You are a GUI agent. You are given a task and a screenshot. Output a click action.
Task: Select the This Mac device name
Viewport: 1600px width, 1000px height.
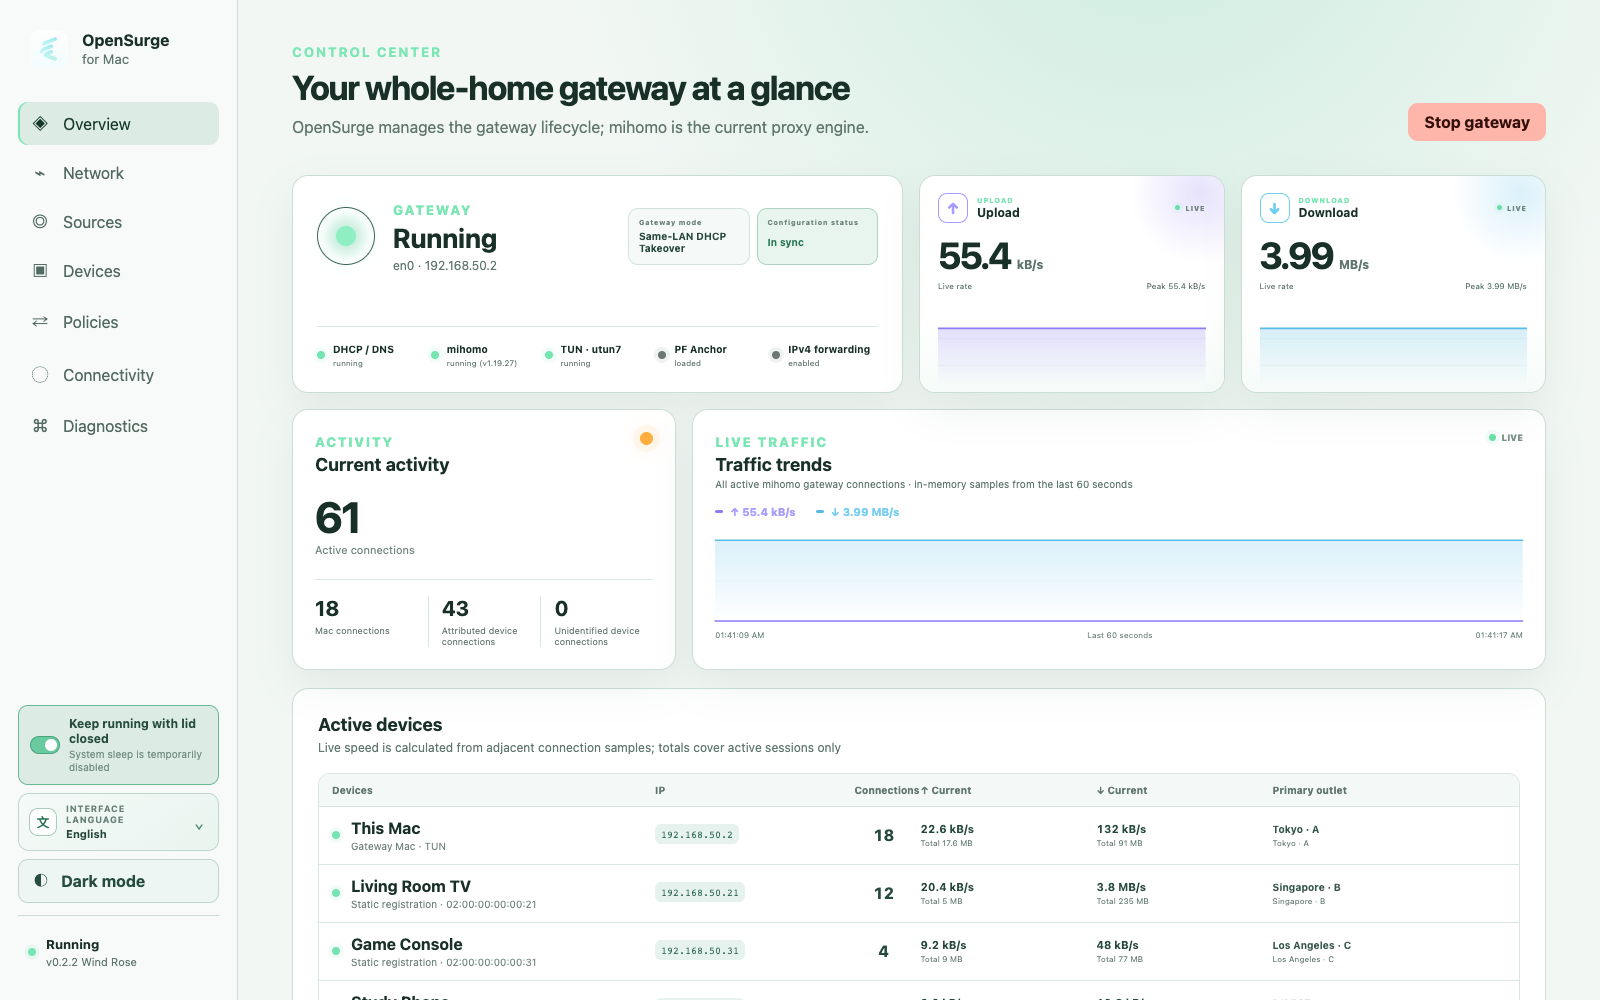[386, 828]
